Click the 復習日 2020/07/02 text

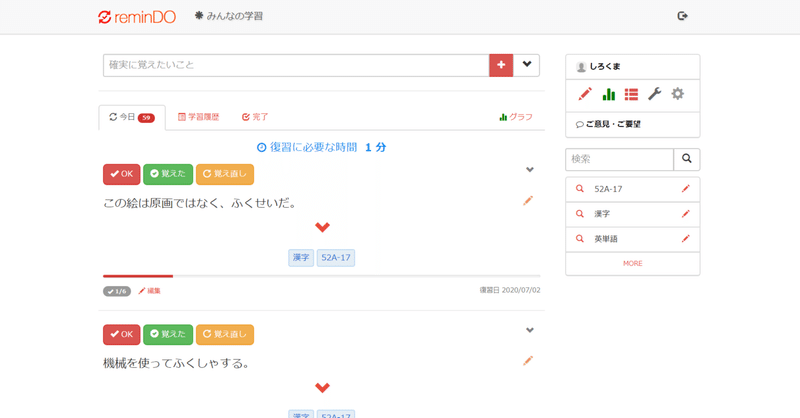pos(510,290)
